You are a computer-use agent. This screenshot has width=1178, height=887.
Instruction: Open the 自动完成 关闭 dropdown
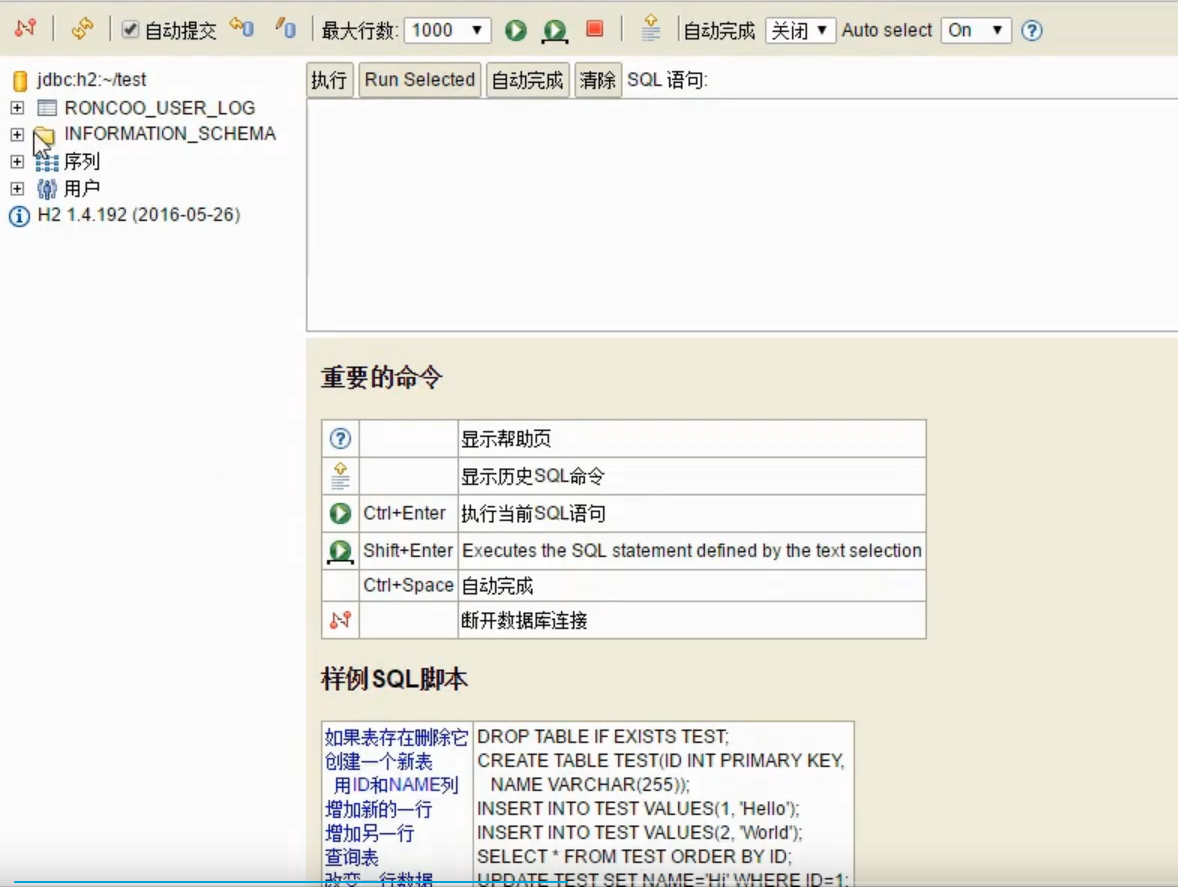800,30
